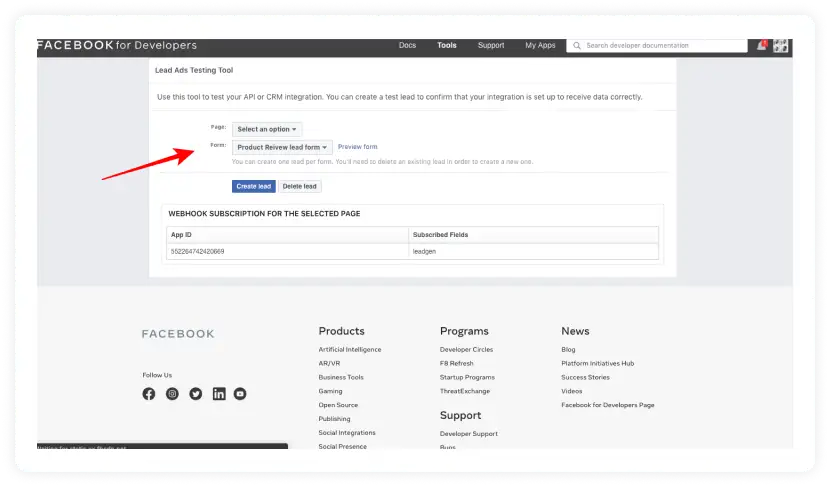Open the Blog news link
Viewport: 830px width, 487px height.
coord(568,349)
